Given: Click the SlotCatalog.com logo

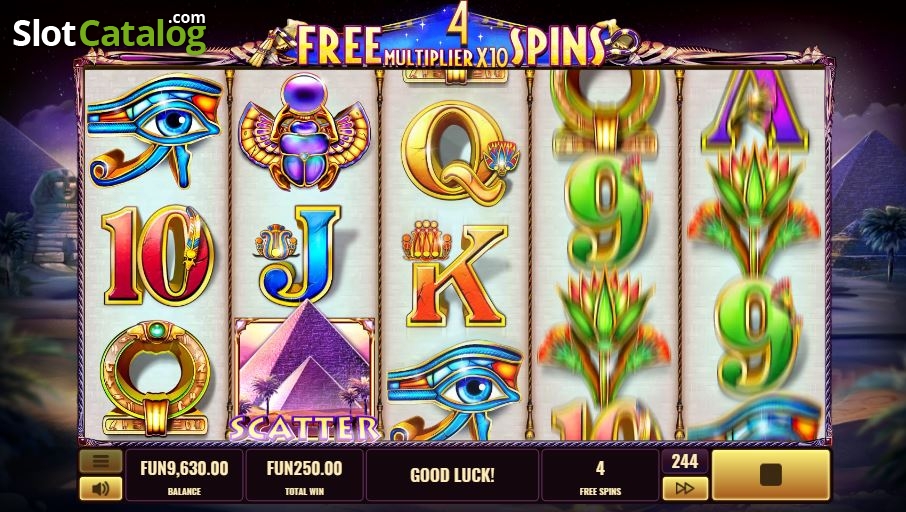Looking at the screenshot, I should click(x=110, y=32).
